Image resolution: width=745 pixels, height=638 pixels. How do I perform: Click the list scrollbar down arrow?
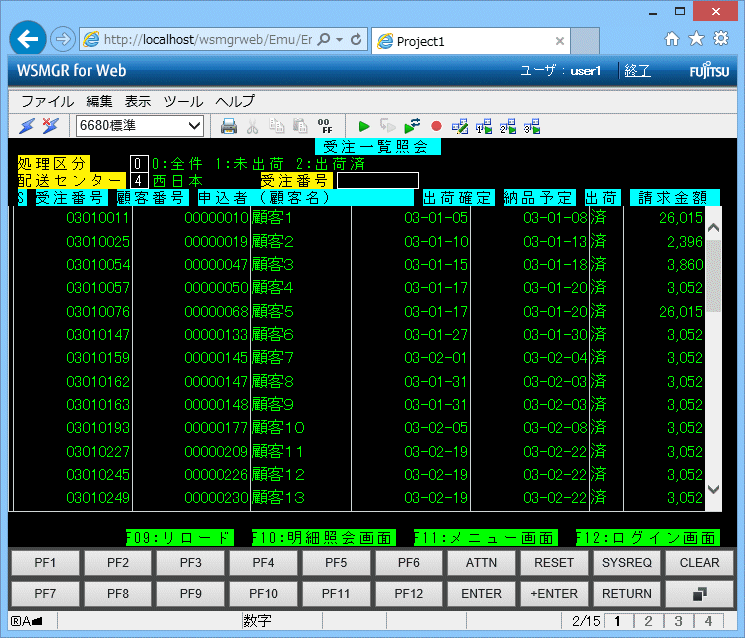click(x=713, y=489)
